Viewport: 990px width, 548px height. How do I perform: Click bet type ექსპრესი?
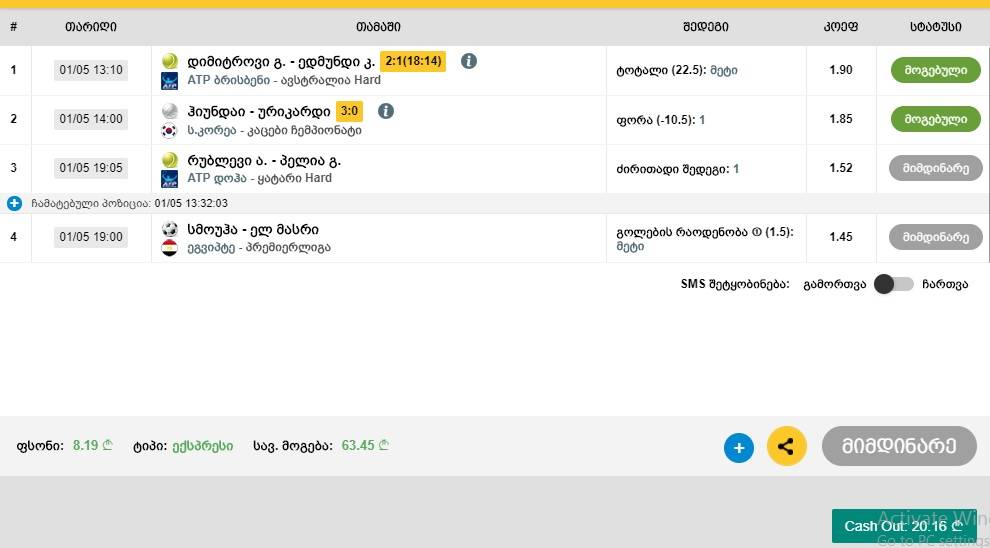point(201,446)
